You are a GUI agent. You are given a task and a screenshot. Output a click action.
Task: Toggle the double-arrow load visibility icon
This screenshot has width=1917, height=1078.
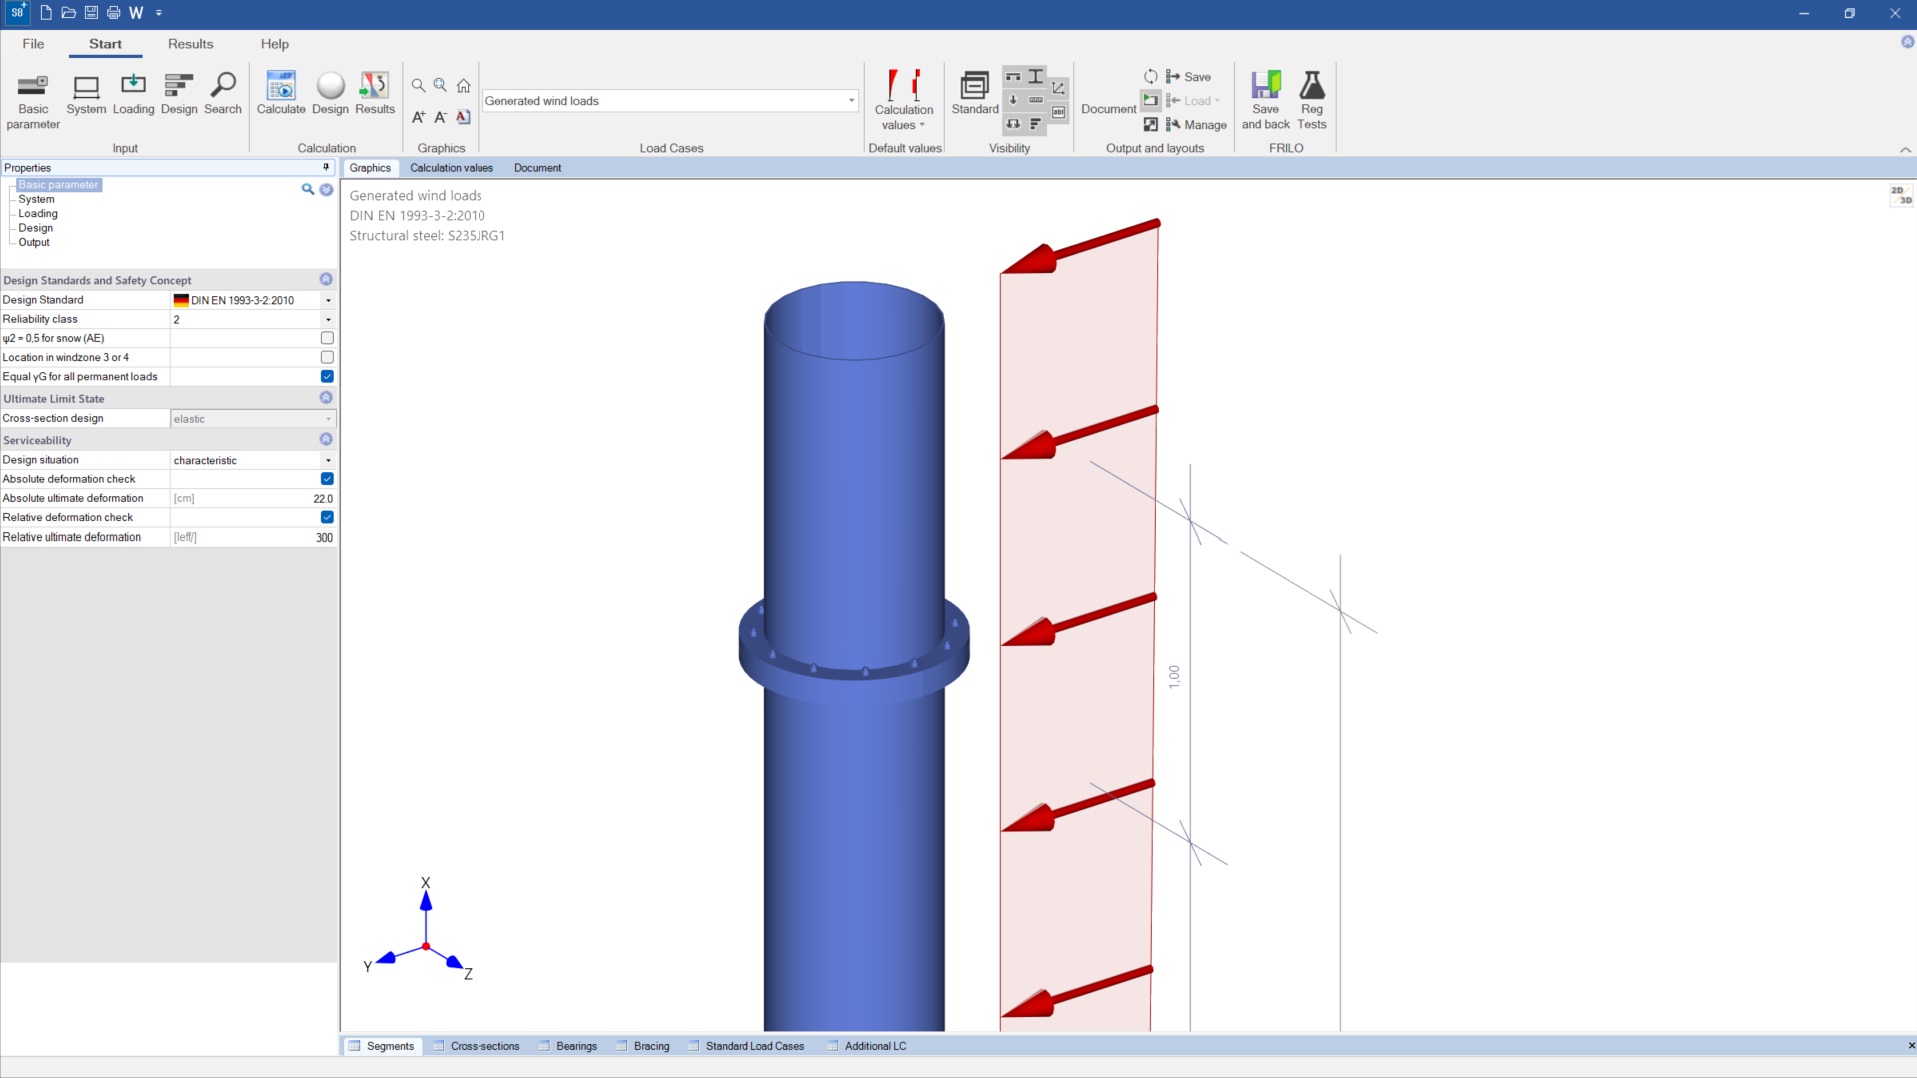[x=1013, y=124]
